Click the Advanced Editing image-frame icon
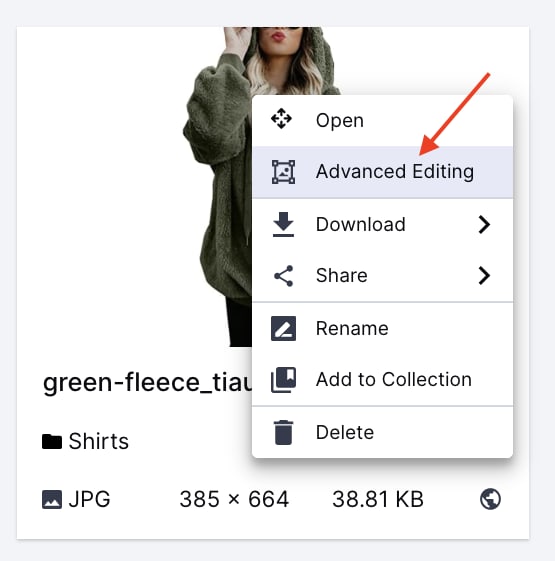555x561 pixels. pyautogui.click(x=283, y=172)
